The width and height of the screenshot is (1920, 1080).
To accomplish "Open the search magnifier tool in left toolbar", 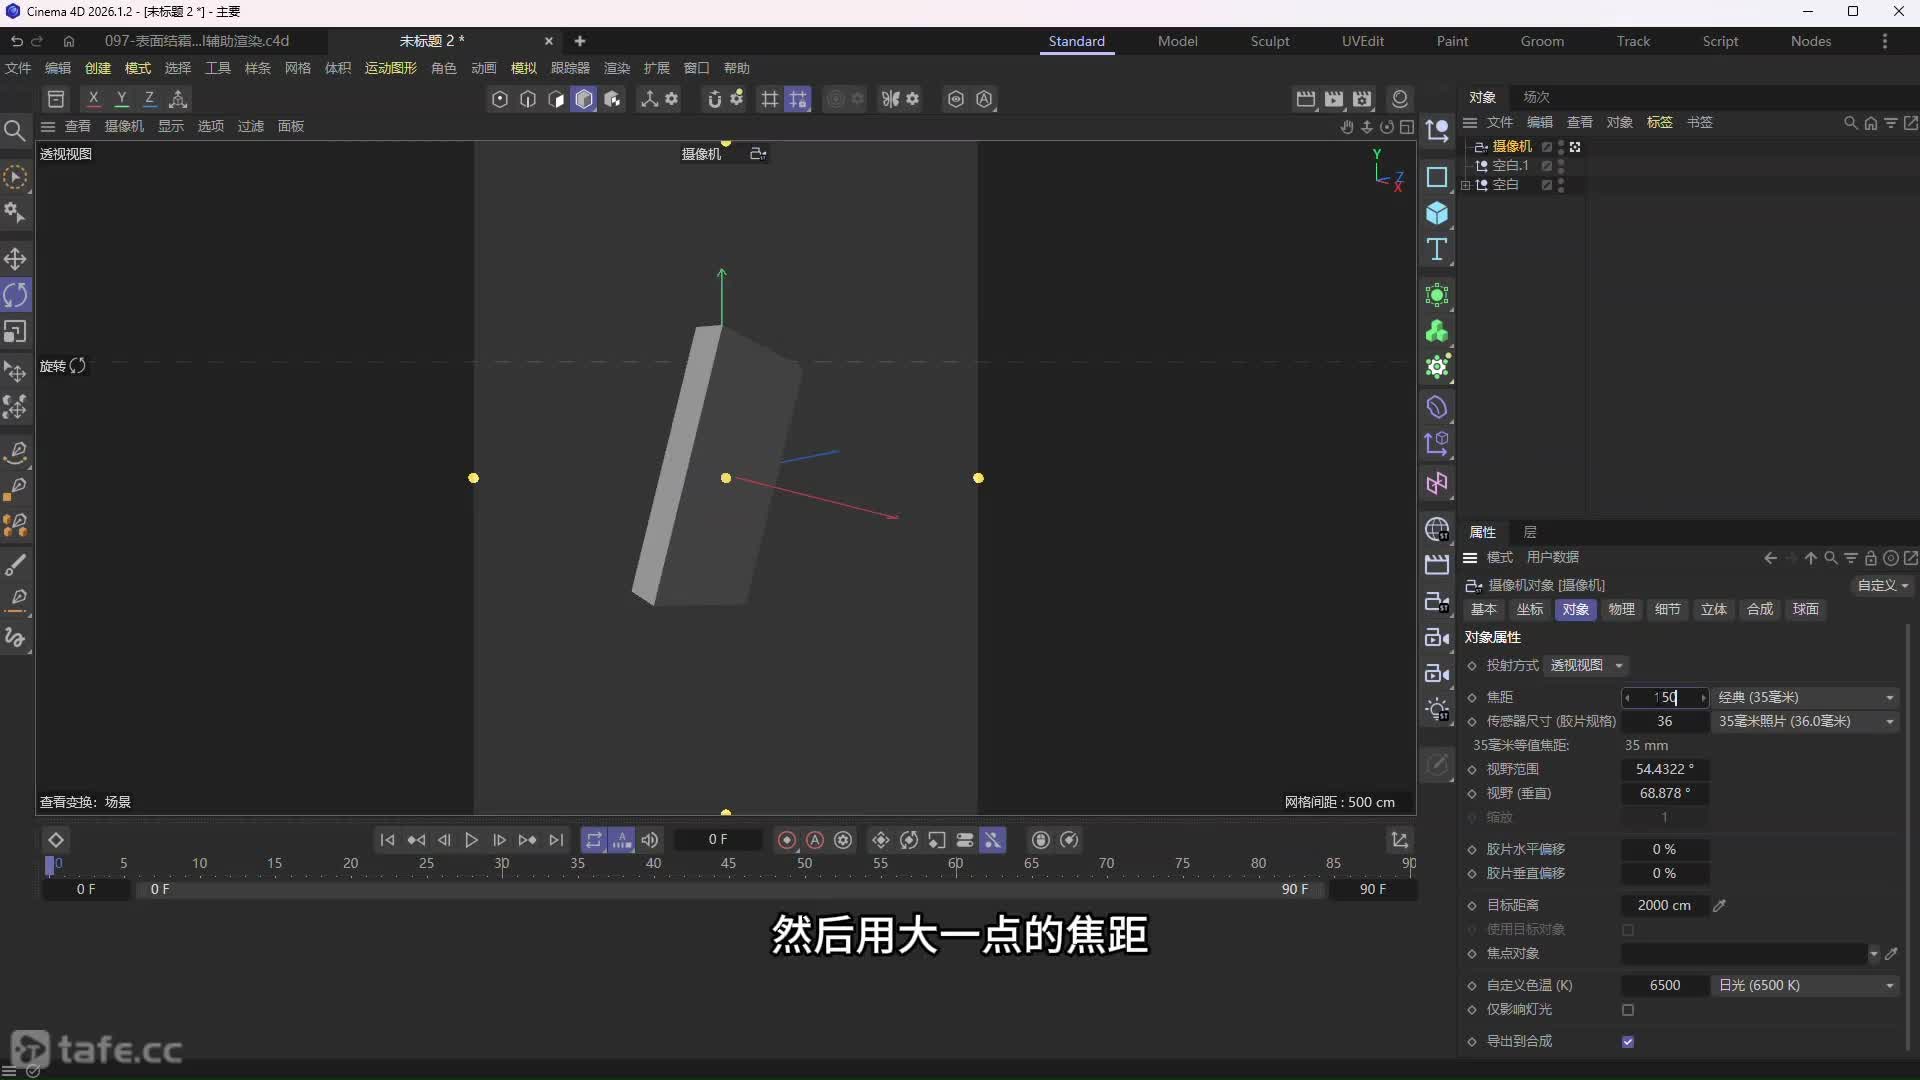I will click(x=15, y=131).
